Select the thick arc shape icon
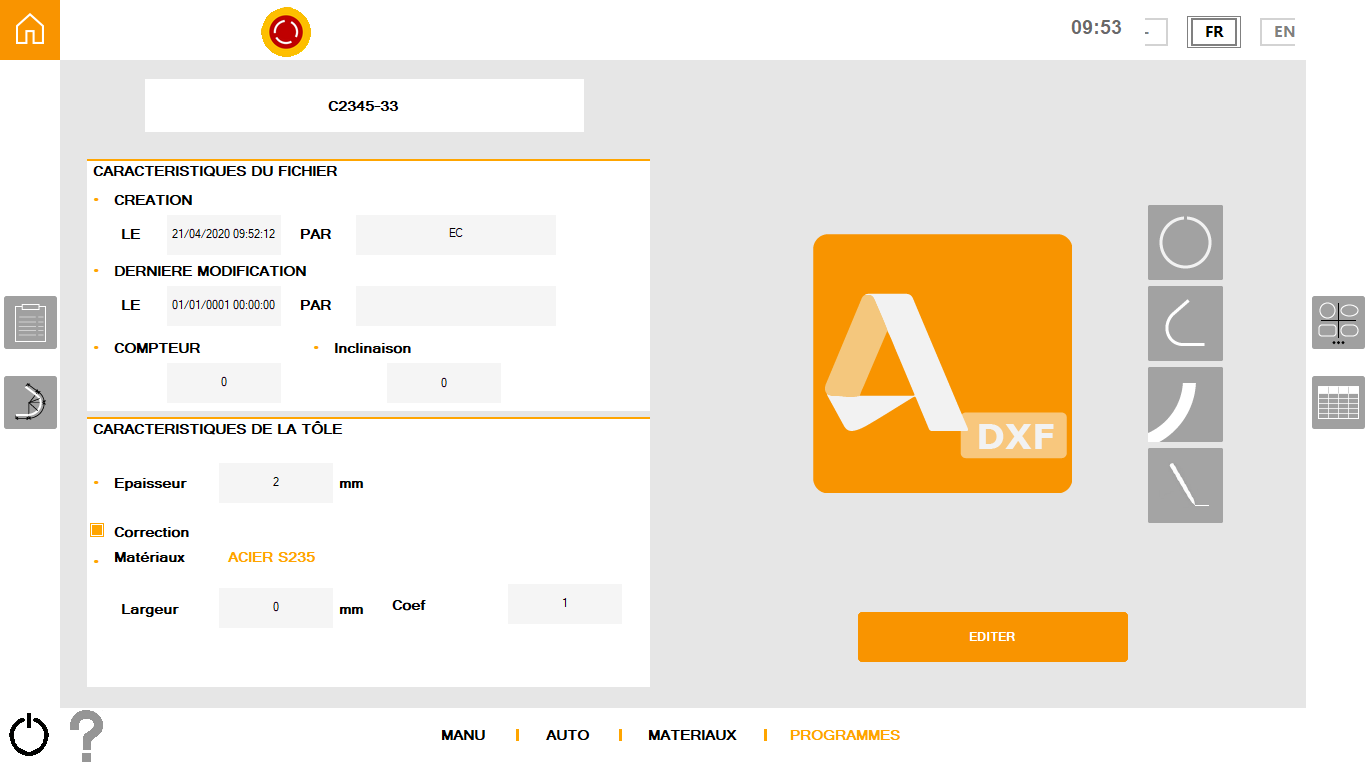Image resolution: width=1366 pixels, height=768 pixels. (x=1185, y=404)
